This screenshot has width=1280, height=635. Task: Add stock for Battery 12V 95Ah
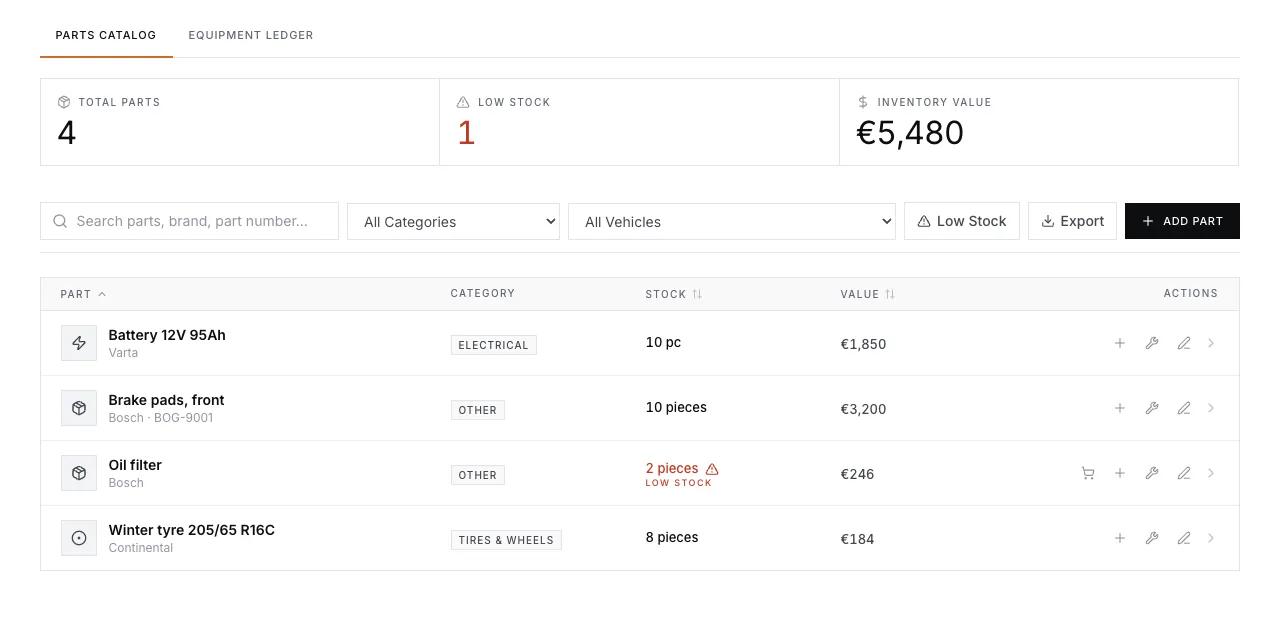(x=1120, y=343)
